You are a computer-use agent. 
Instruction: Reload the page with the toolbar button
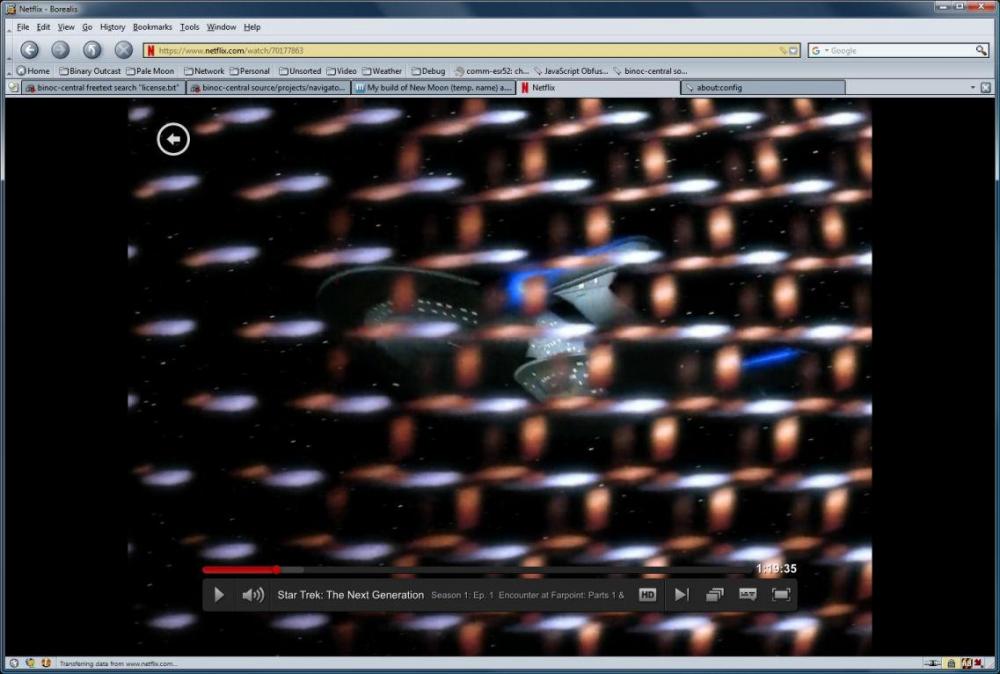92,50
